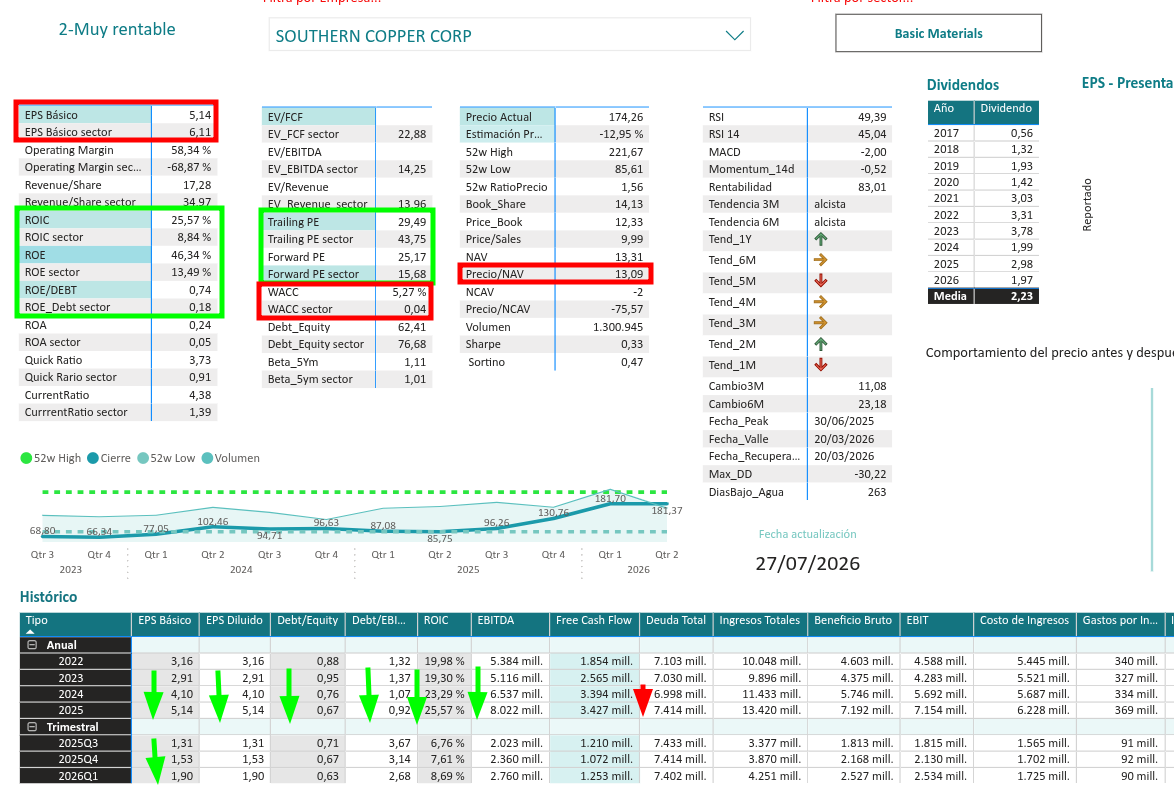Image resolution: width=1174 pixels, height=807 pixels.
Task: Click the red triangle beside Deuda Total
Action: pyautogui.click(x=642, y=700)
